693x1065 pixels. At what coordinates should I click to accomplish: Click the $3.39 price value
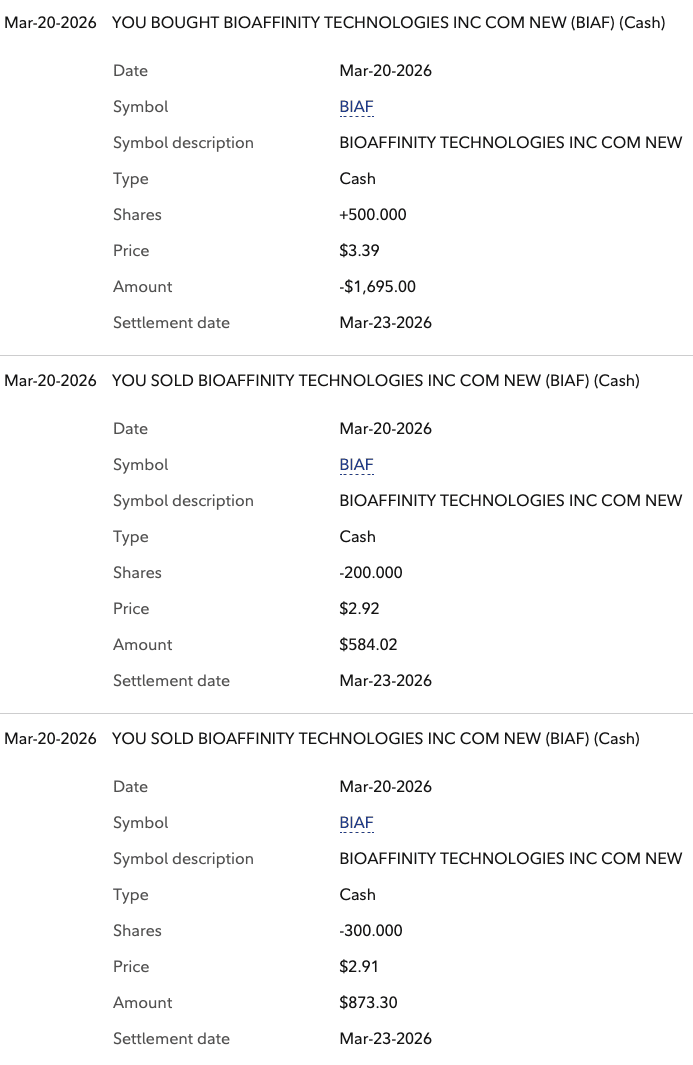pos(359,251)
